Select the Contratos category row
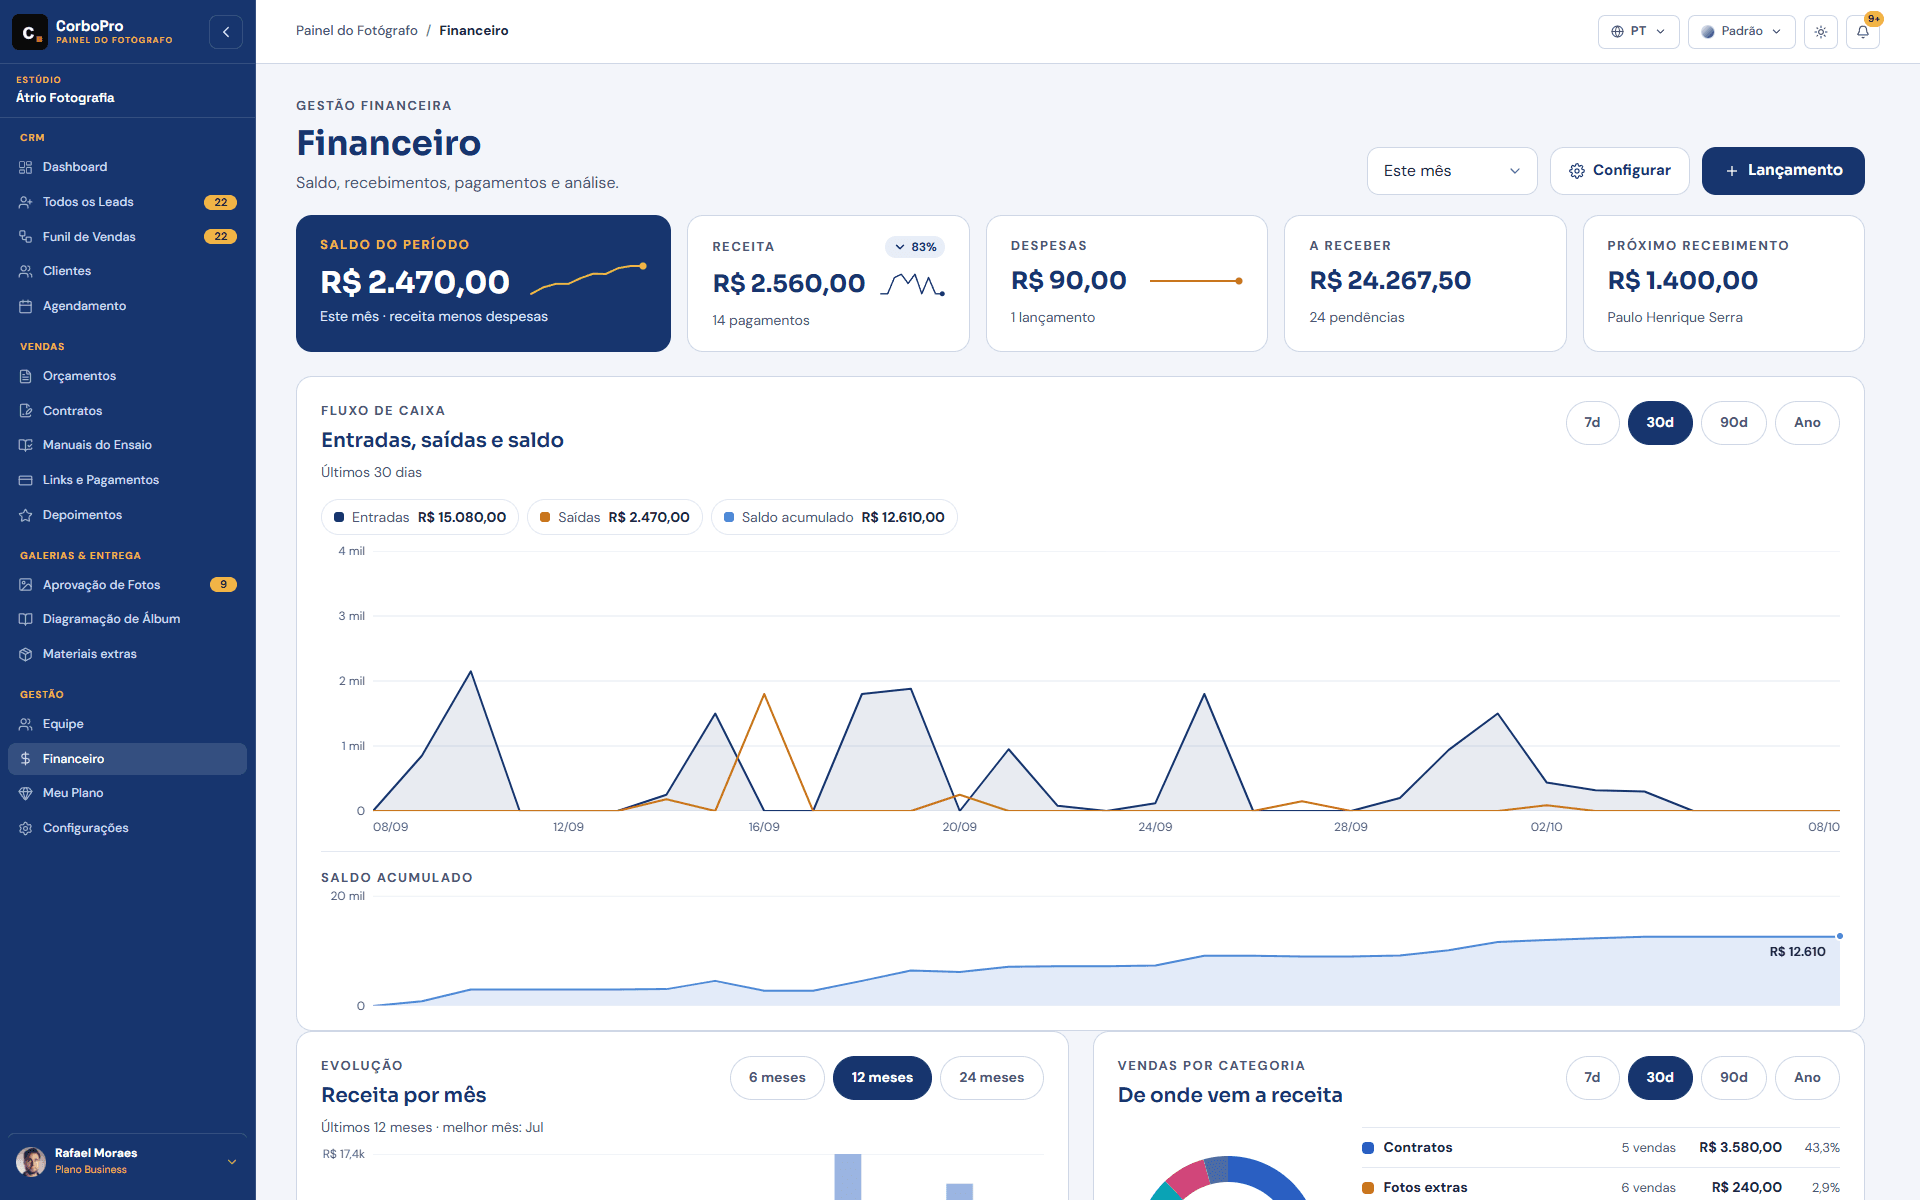This screenshot has height=1200, width=1920. click(1600, 1148)
